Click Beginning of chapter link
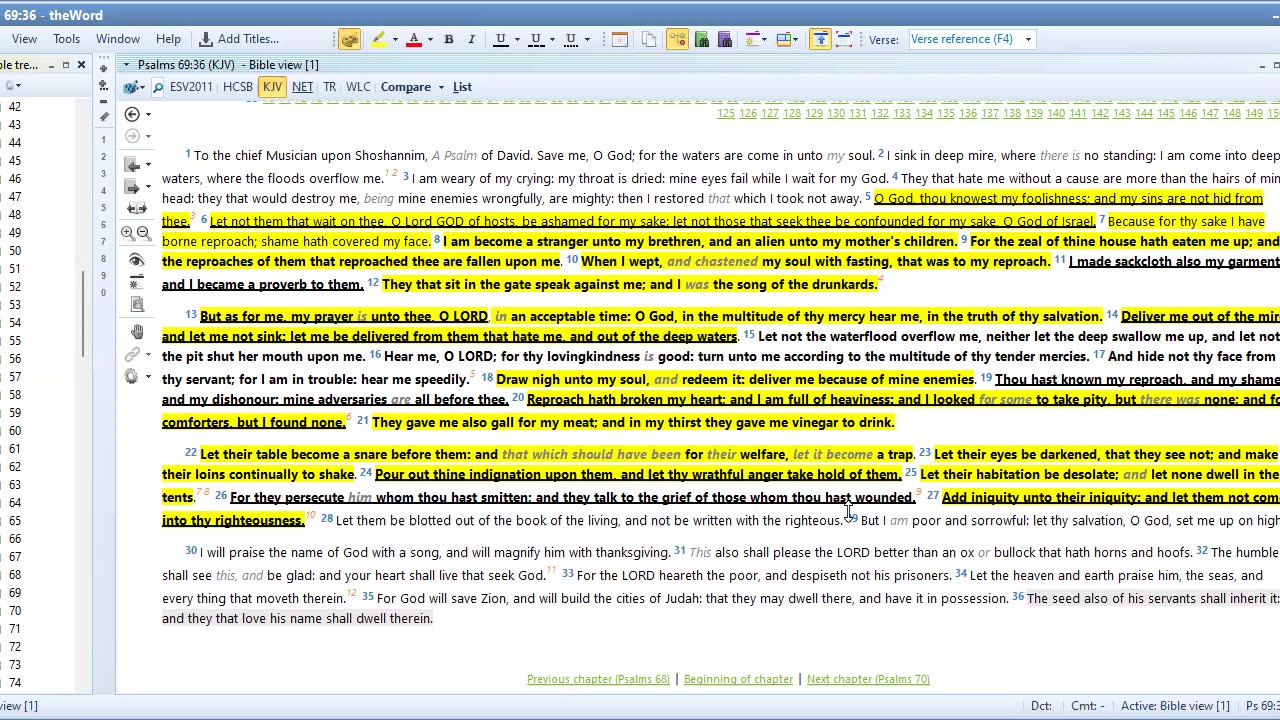 pos(738,679)
